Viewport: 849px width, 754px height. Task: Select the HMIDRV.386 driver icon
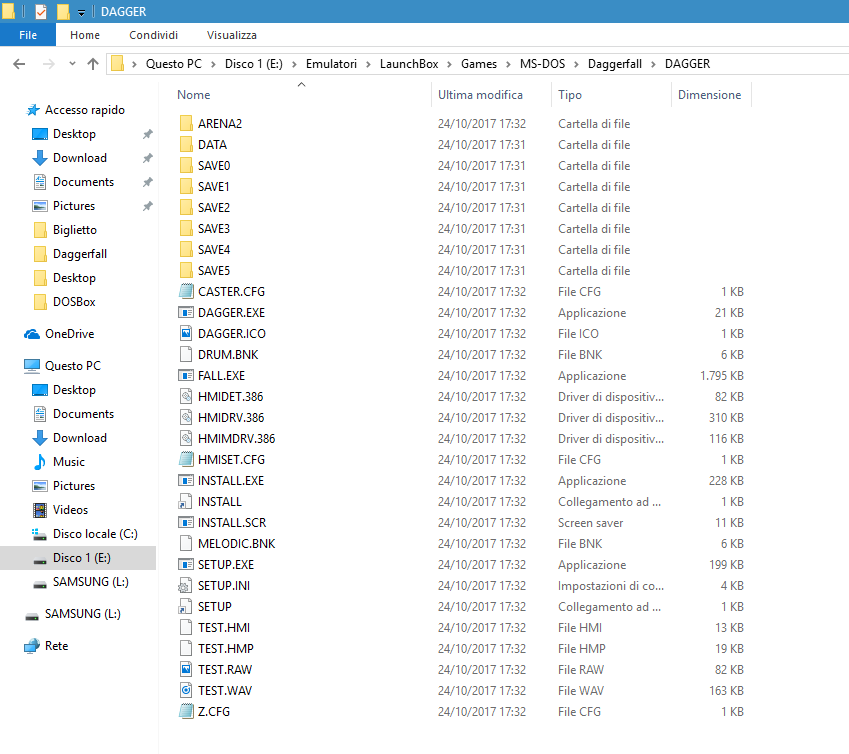tap(186, 417)
